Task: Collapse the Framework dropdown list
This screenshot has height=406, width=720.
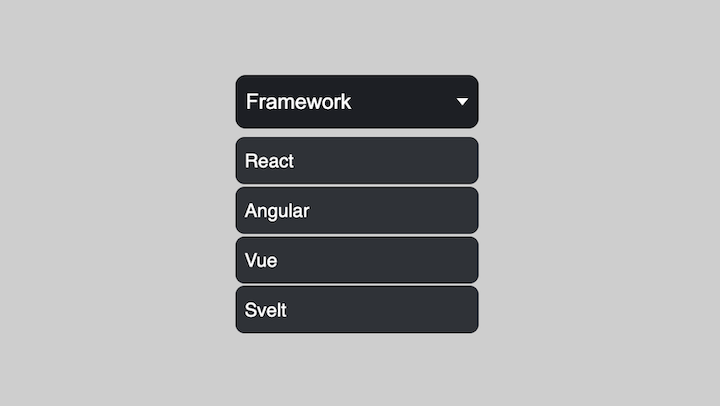Action: 356,102
